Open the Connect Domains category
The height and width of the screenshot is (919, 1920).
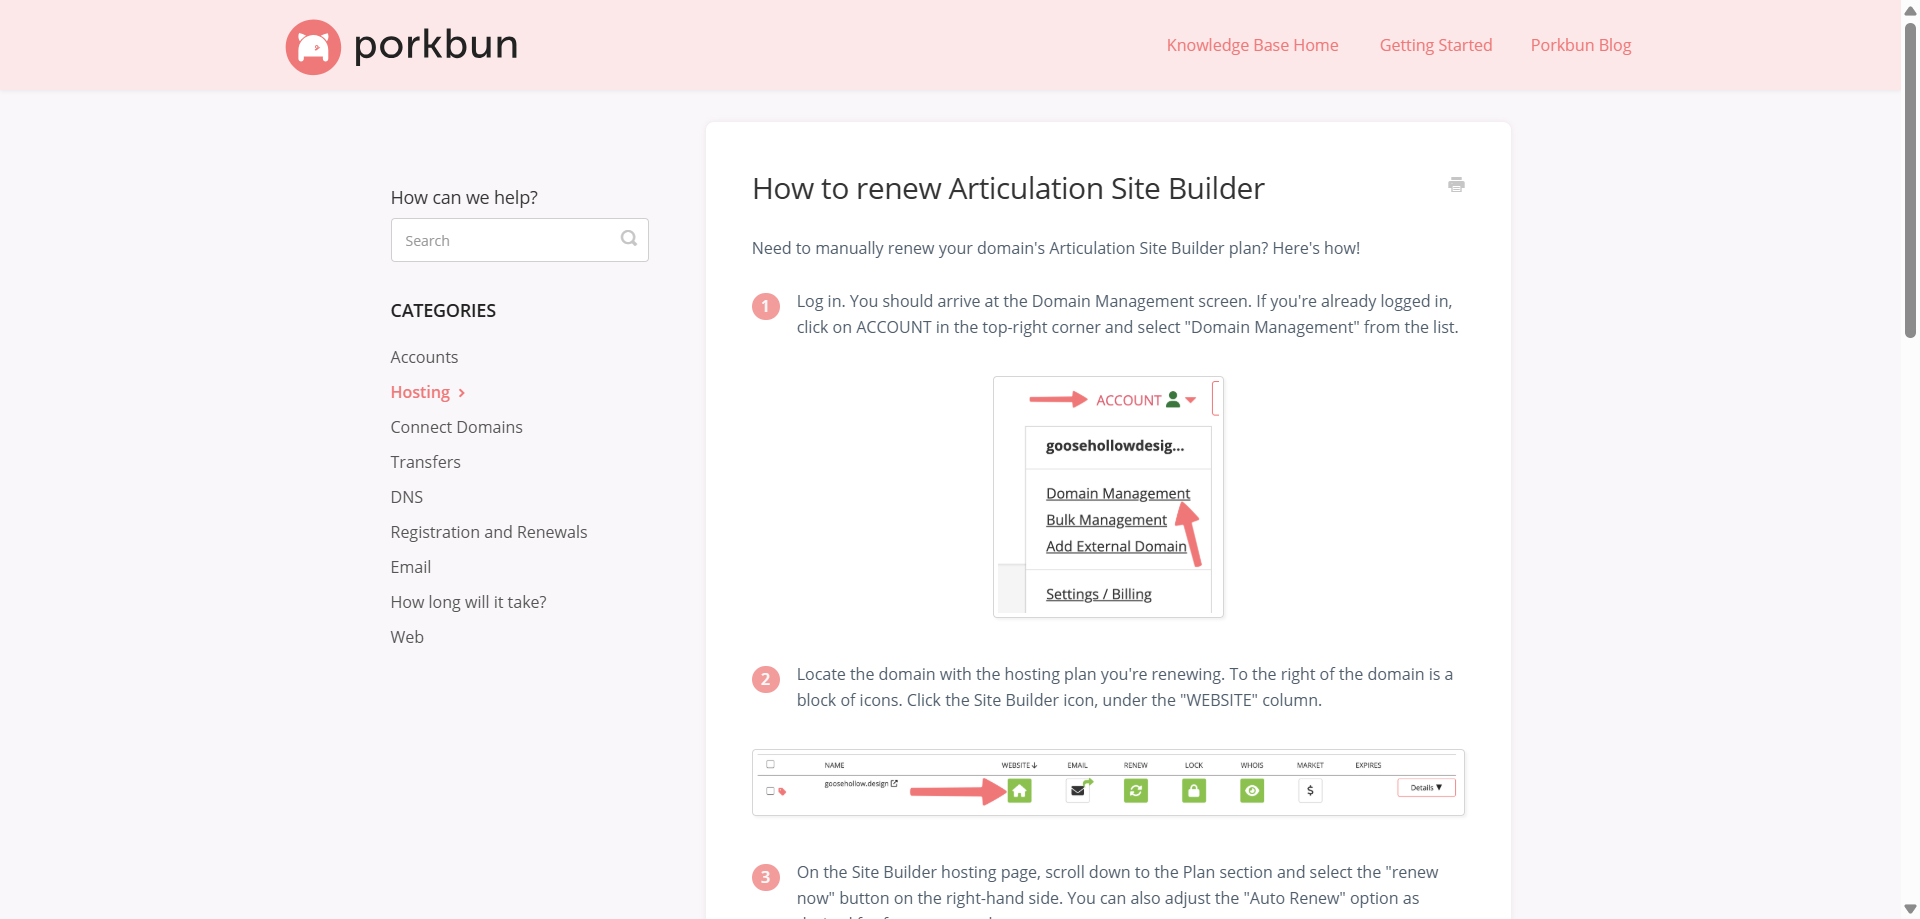point(456,427)
